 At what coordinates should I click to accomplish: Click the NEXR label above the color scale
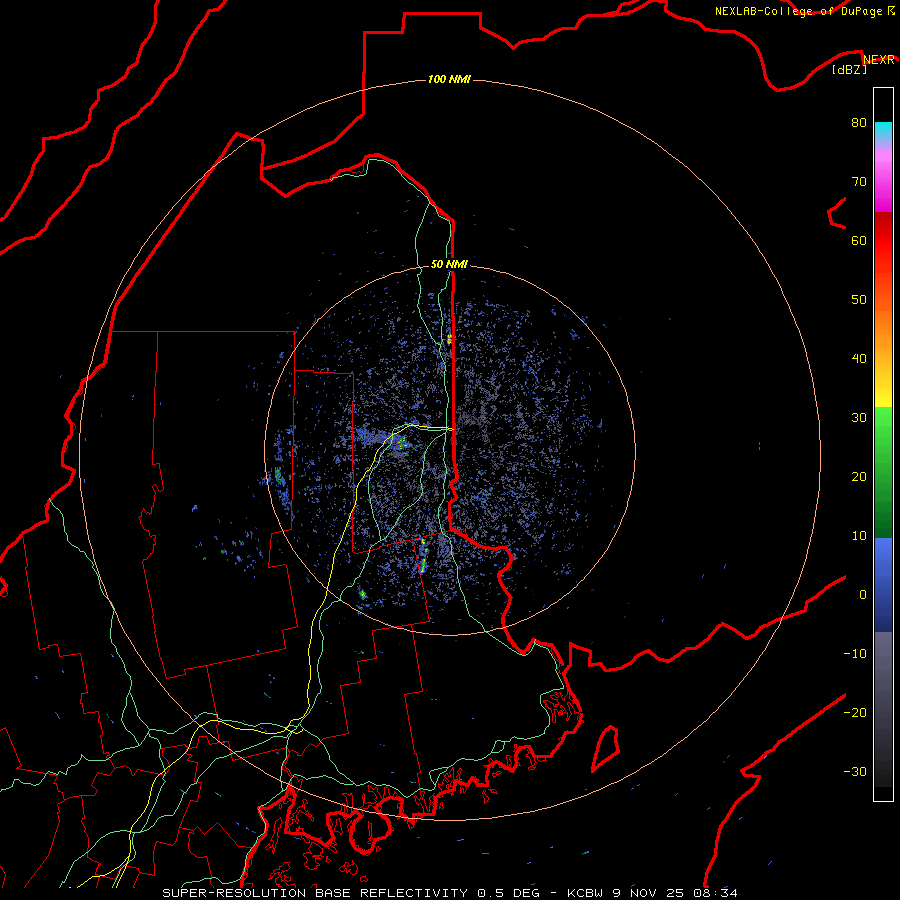pos(878,60)
